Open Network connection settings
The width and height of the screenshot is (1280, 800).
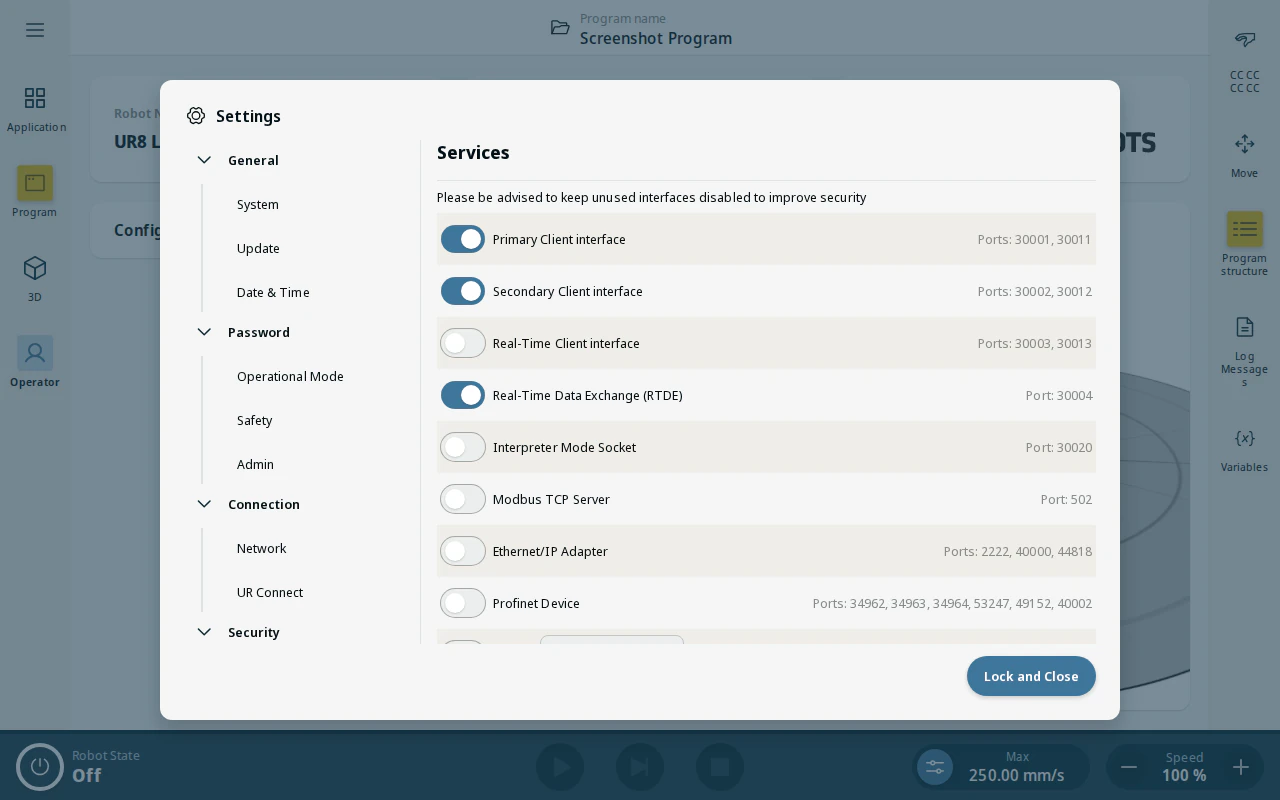(x=261, y=548)
